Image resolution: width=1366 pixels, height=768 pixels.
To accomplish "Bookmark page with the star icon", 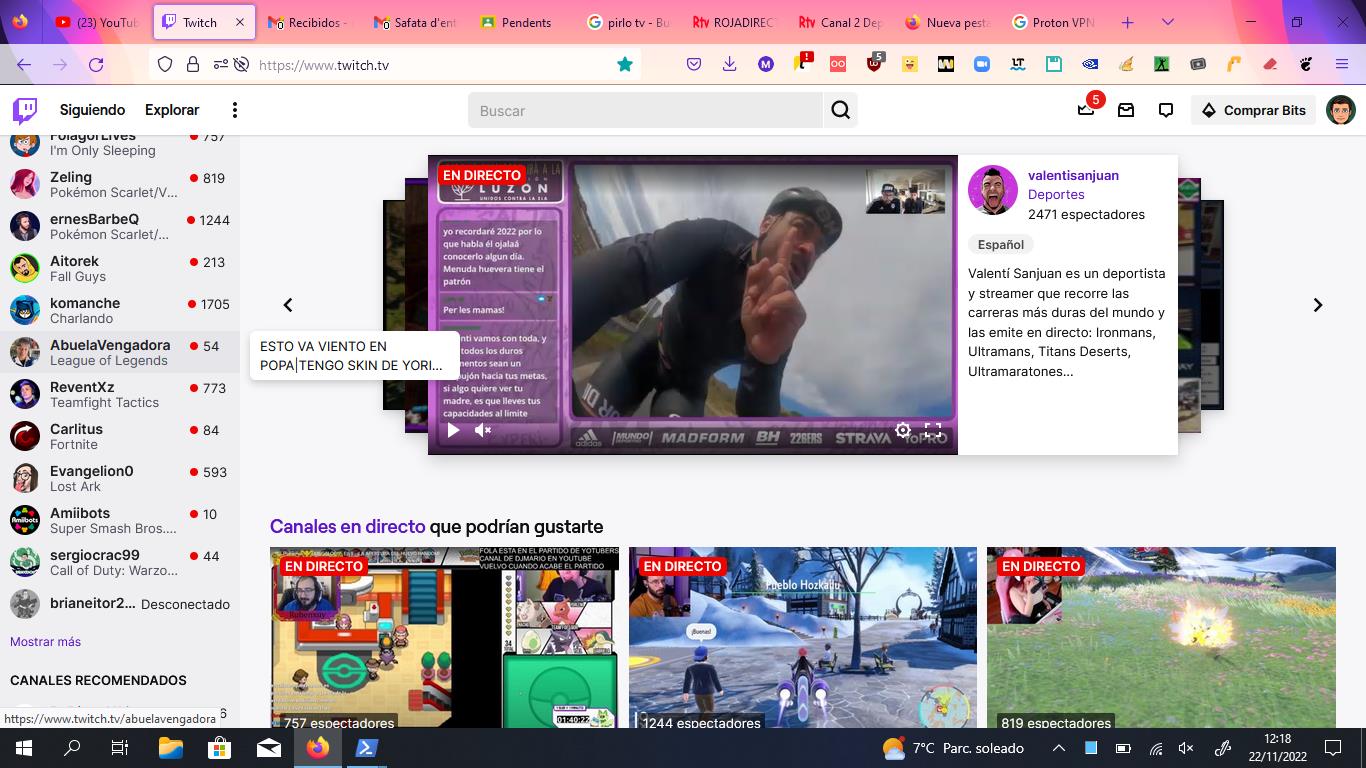I will click(x=625, y=64).
